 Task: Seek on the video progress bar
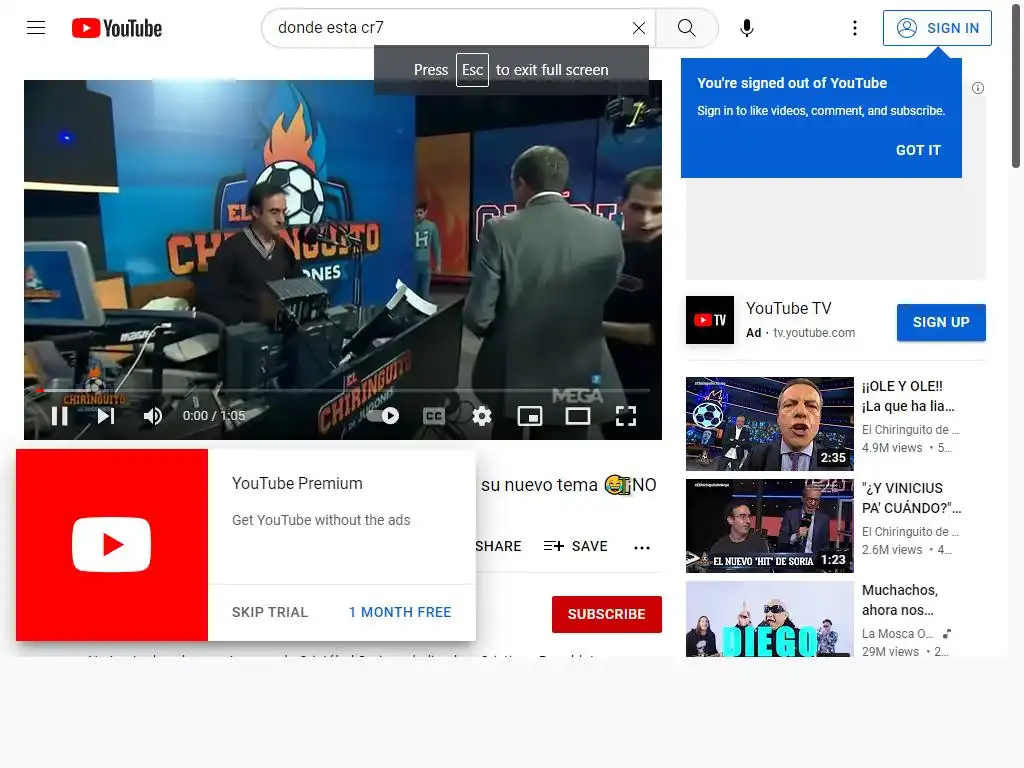343,391
